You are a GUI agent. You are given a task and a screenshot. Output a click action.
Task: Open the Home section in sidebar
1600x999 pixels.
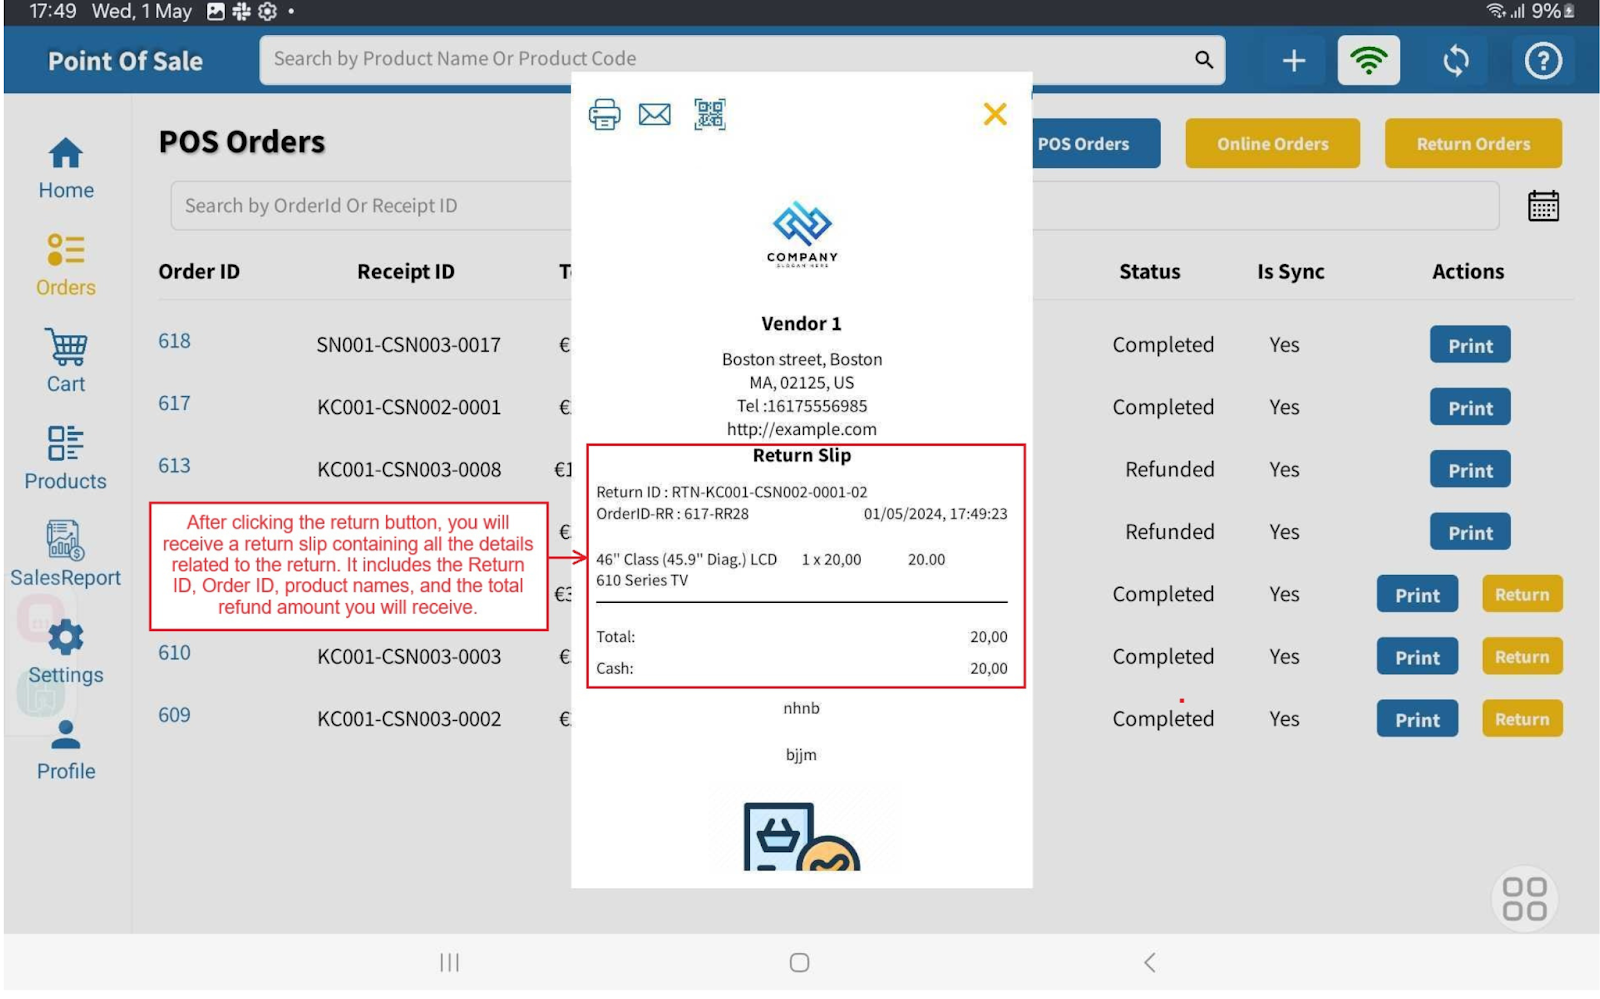point(66,168)
